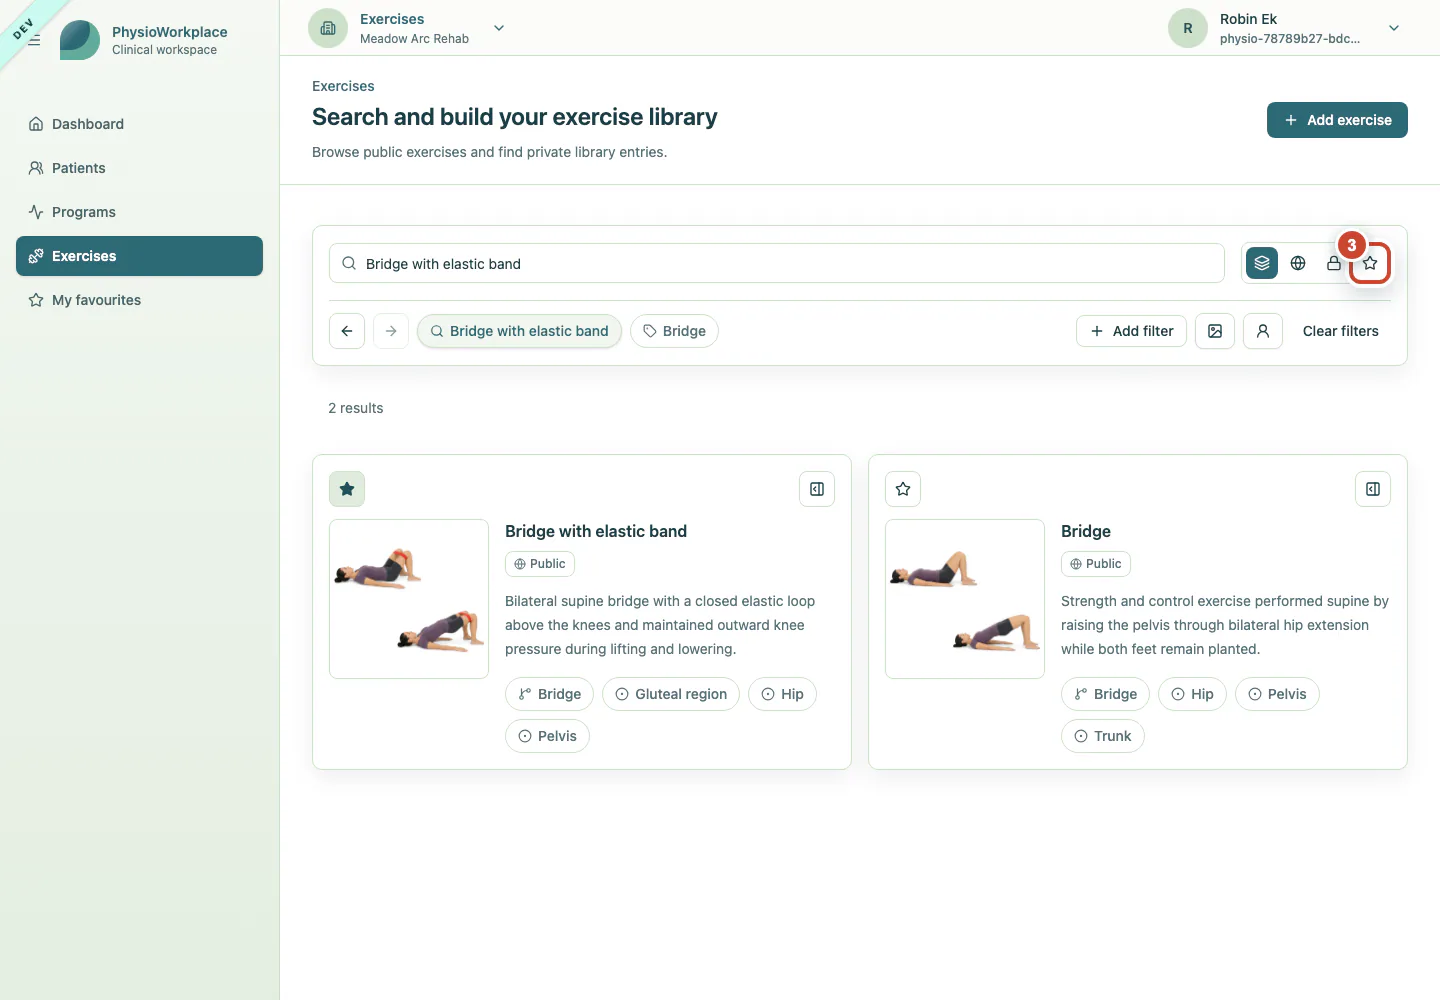Click Hip tag on the Bridge card

click(x=1192, y=694)
